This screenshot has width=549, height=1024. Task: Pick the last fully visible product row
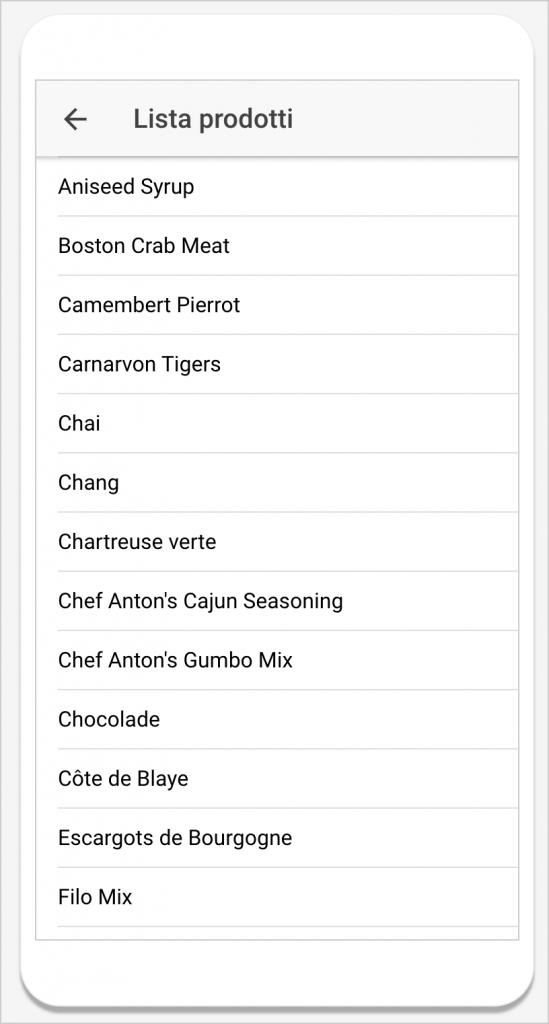[277, 897]
